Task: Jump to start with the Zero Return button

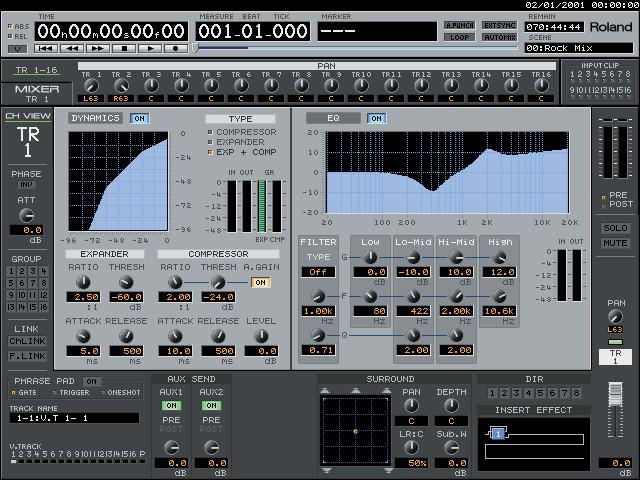Action: [45, 48]
